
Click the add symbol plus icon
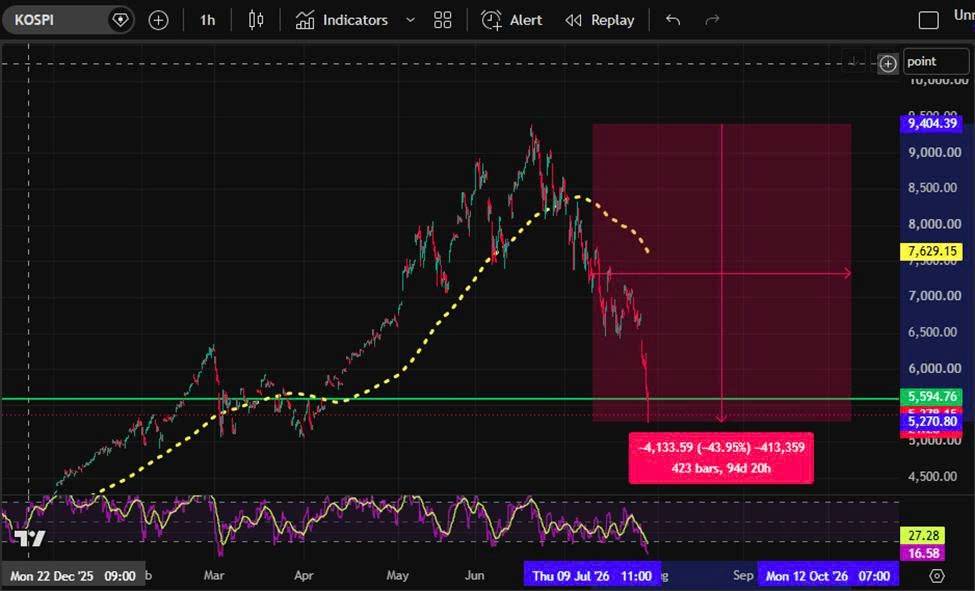click(159, 21)
